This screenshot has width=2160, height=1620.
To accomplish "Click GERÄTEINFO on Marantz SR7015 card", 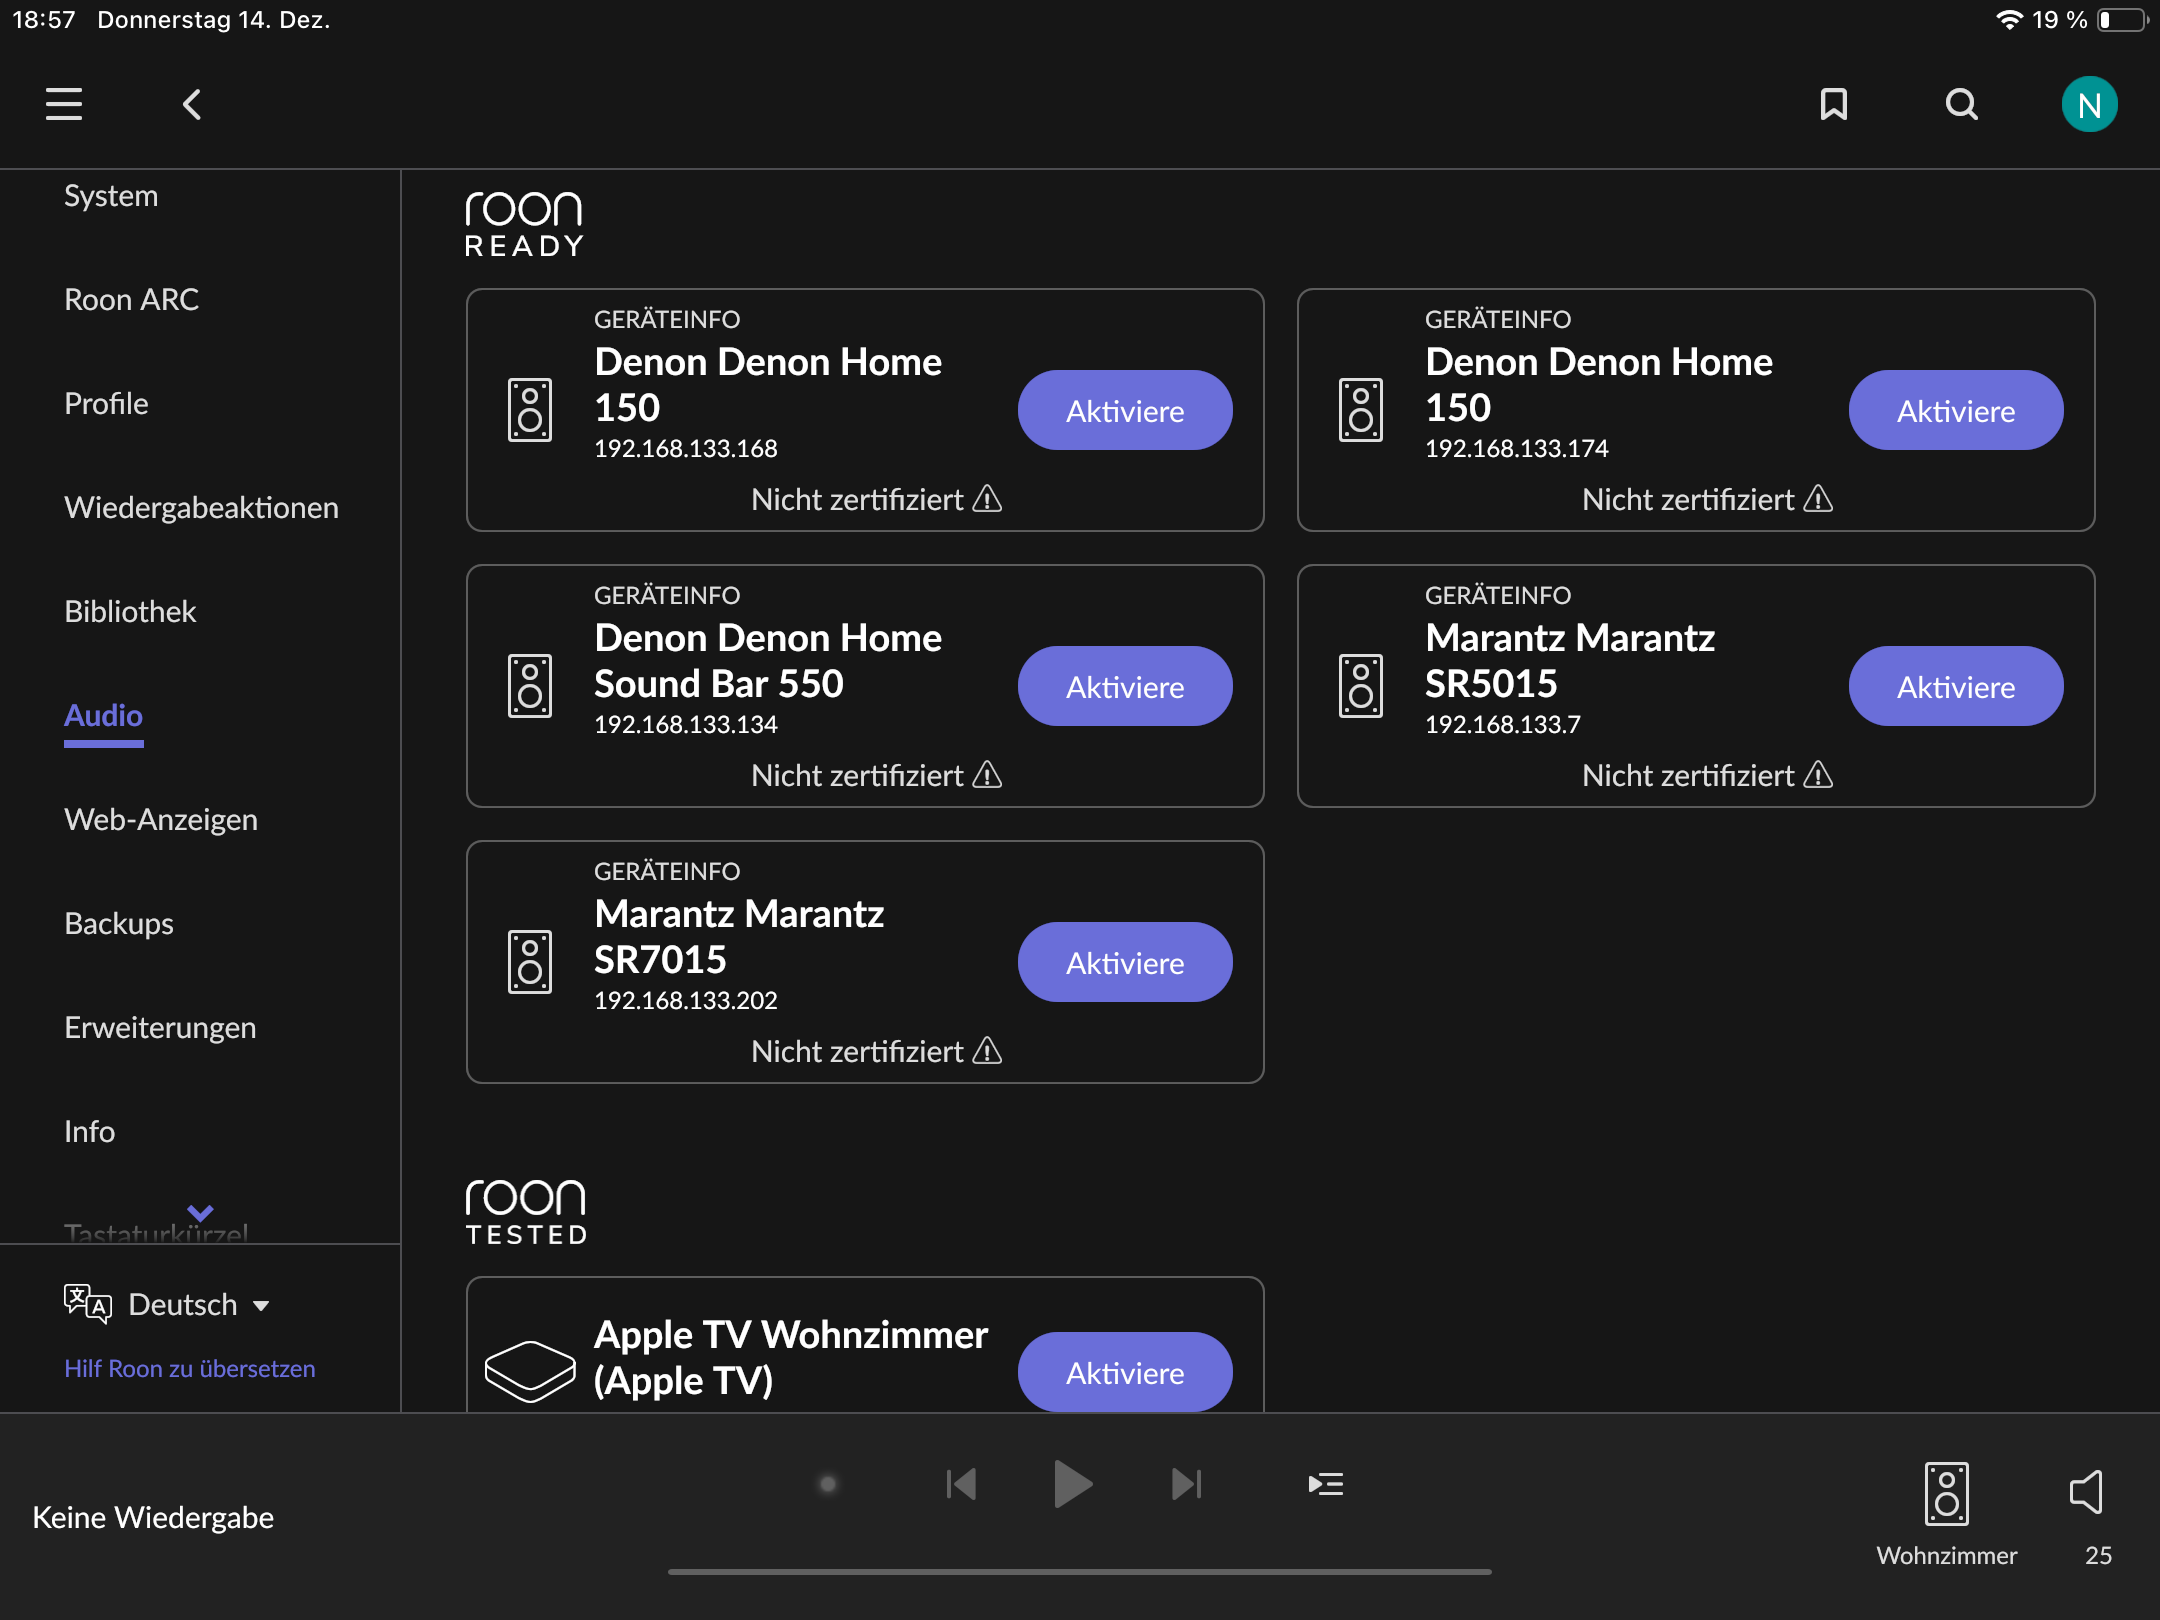I will click(x=667, y=871).
